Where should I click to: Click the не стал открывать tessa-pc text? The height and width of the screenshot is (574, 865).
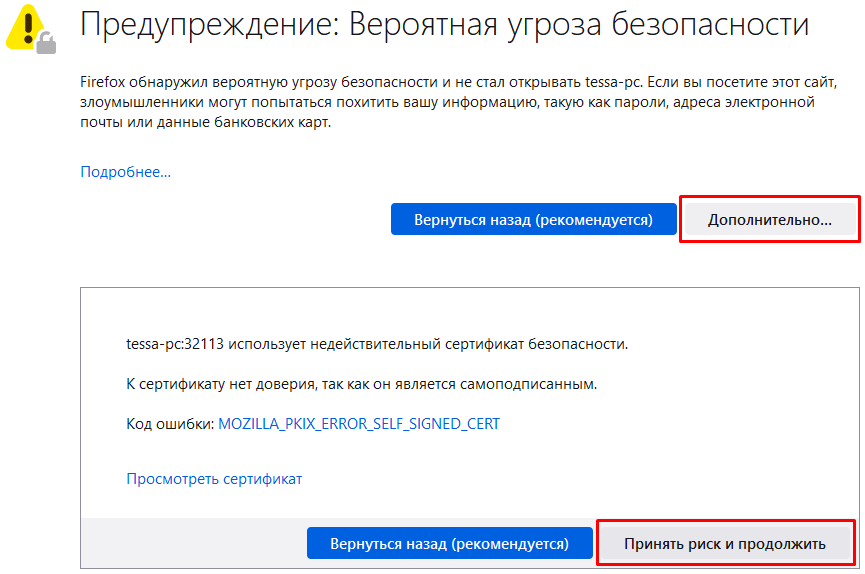coord(556,82)
